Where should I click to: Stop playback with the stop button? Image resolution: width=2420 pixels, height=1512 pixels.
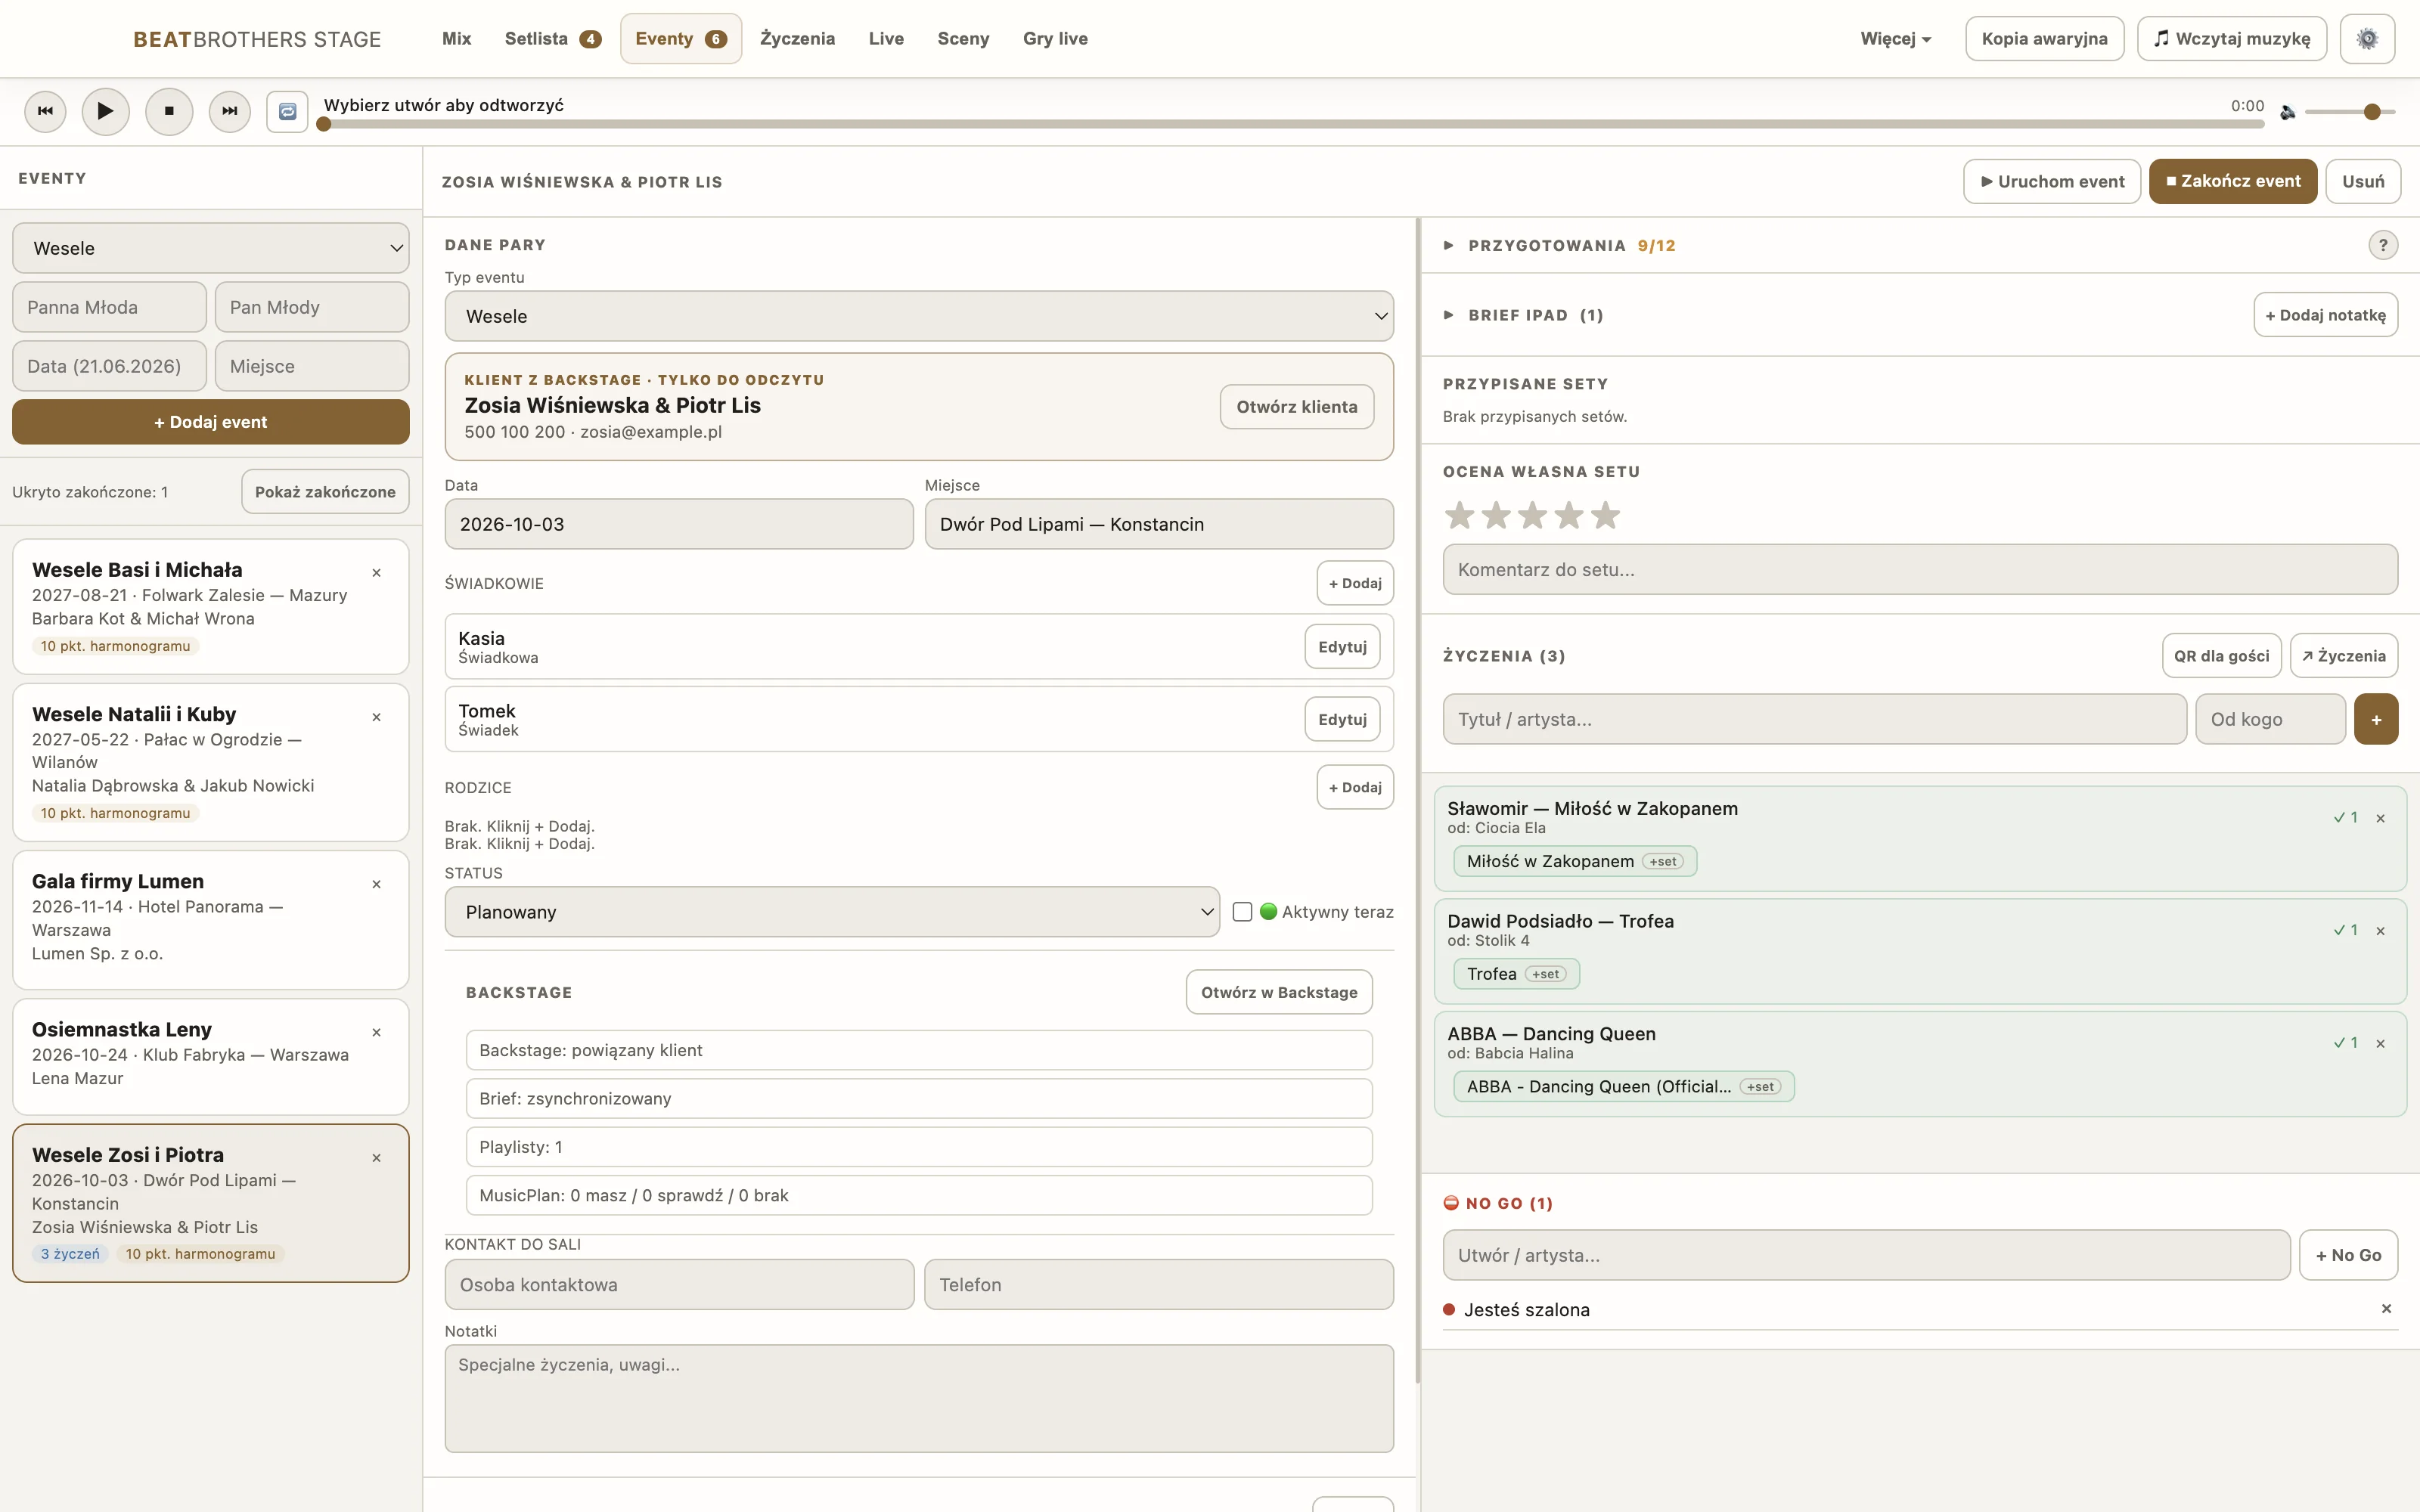click(x=169, y=111)
